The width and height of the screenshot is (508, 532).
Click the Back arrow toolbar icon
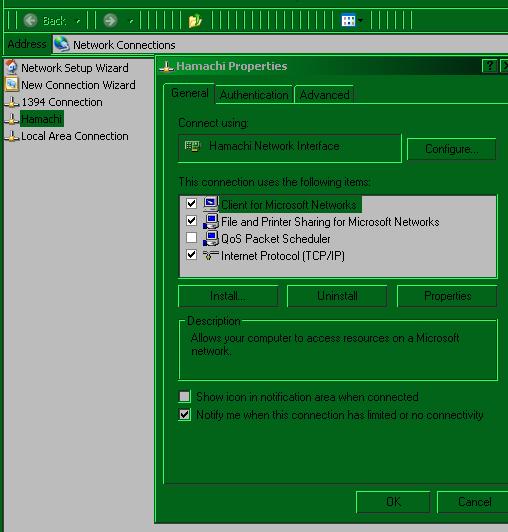[x=30, y=21]
